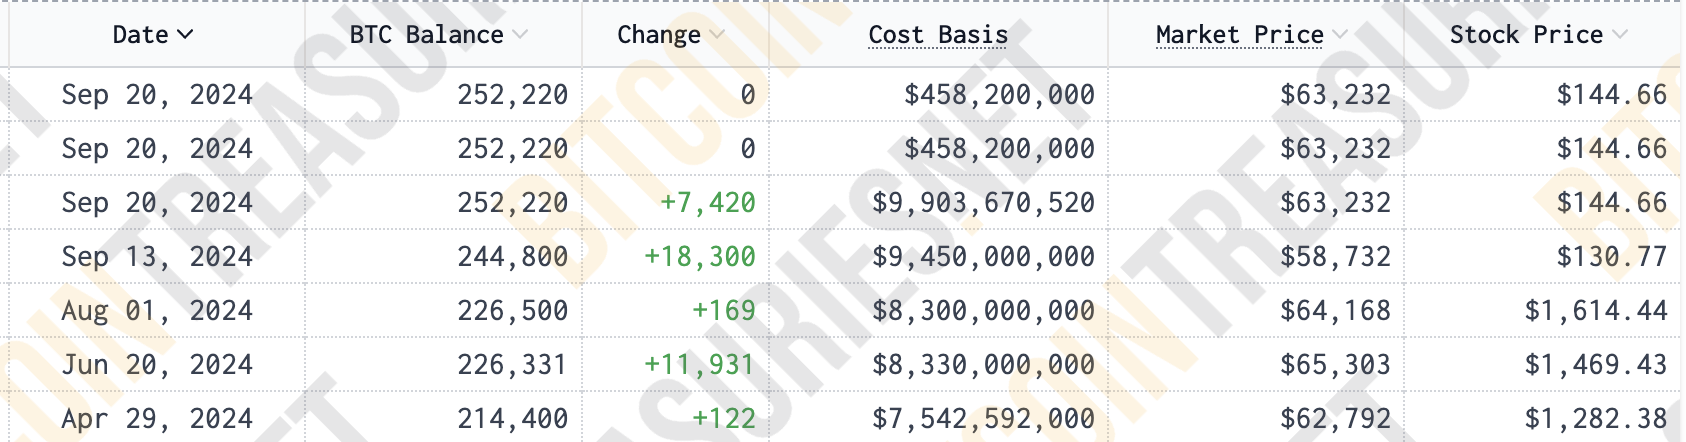Click the Market Price header label
1686x442 pixels.
click(x=1239, y=35)
